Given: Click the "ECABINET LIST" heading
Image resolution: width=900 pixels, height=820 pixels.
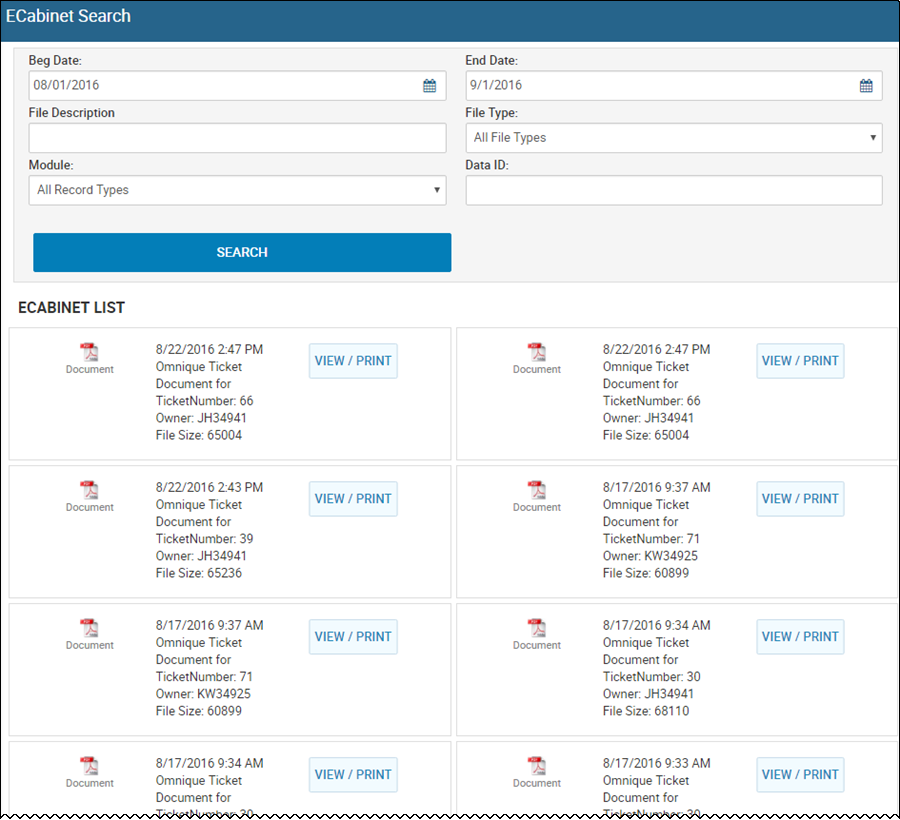Looking at the screenshot, I should (x=71, y=308).
